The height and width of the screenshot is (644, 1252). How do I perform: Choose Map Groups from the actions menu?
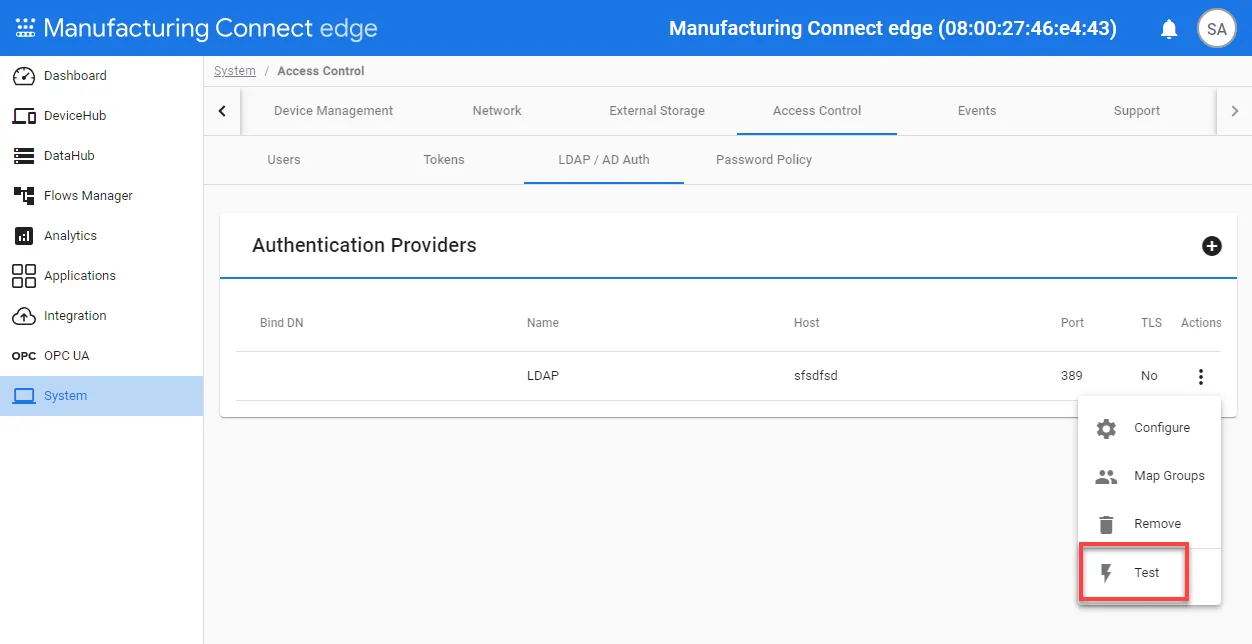coord(1149,476)
